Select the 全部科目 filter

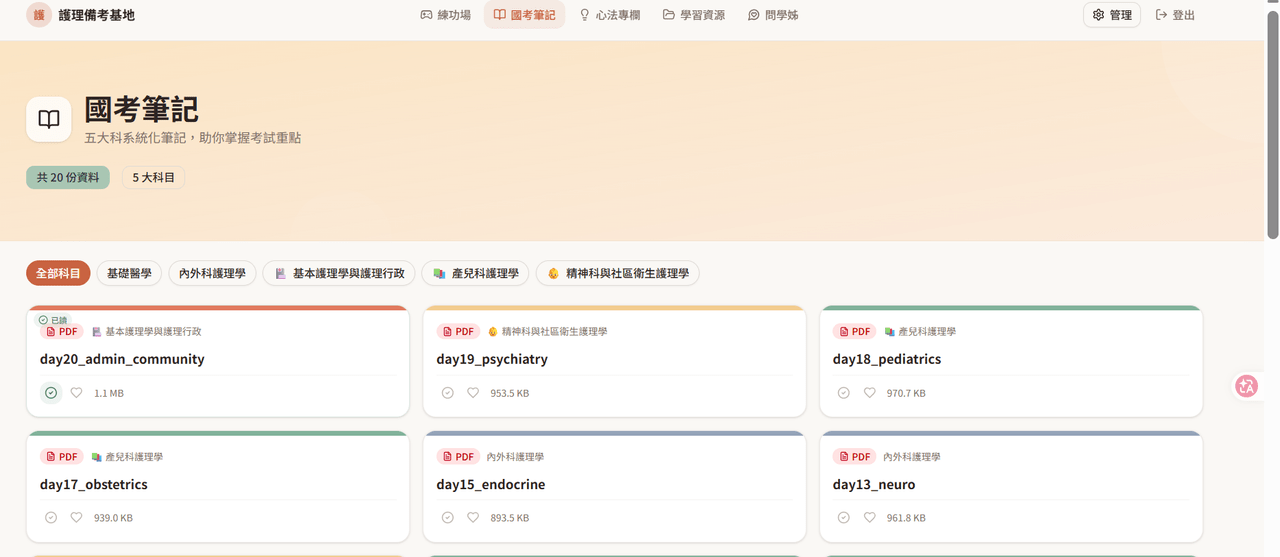coord(58,273)
